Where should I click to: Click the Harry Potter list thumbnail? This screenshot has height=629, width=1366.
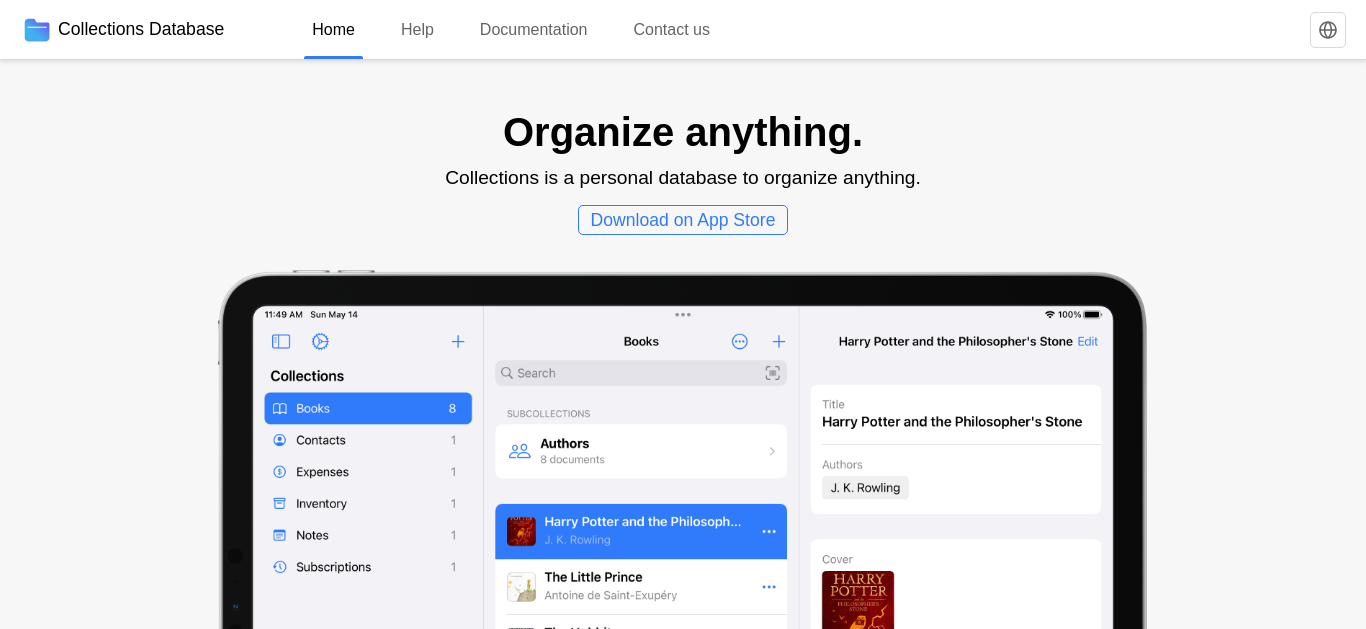[x=521, y=531]
